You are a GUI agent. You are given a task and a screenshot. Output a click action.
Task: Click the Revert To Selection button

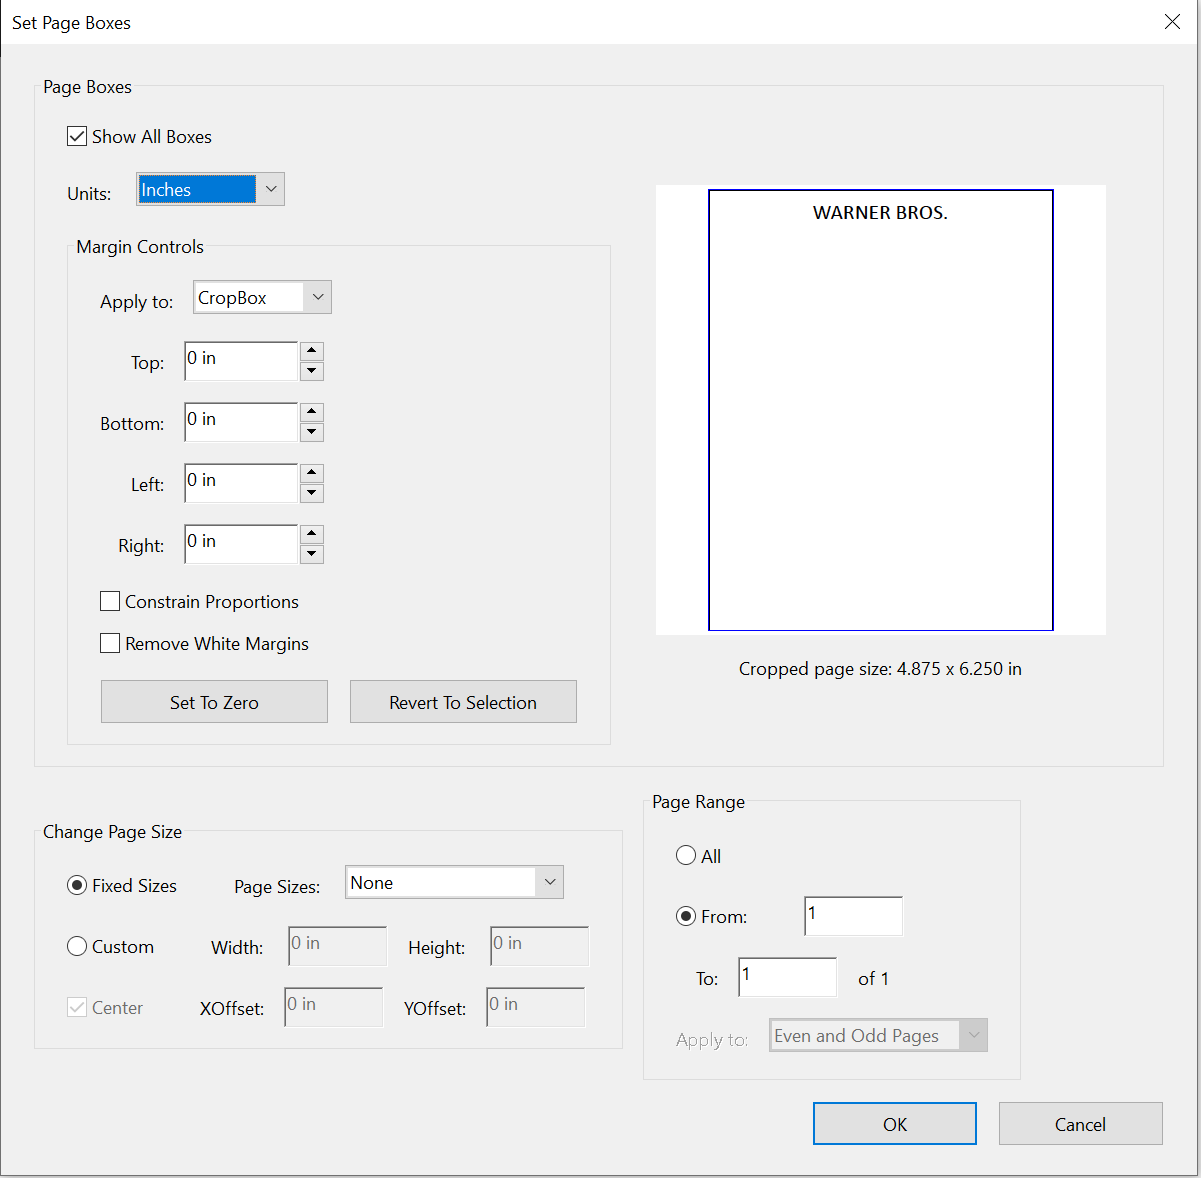(x=463, y=702)
